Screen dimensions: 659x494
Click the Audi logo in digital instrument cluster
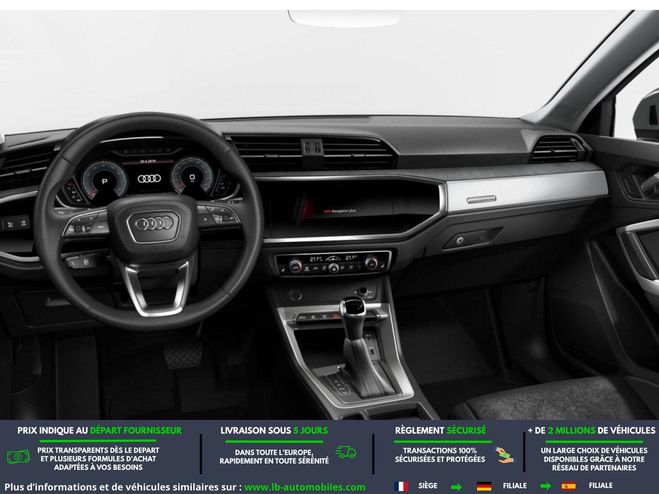[x=149, y=179]
